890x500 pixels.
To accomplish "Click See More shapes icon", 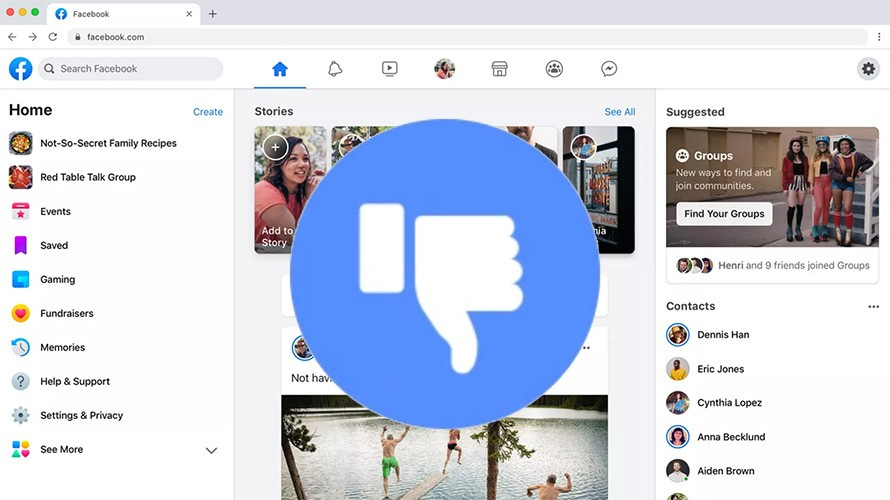I will click(20, 449).
